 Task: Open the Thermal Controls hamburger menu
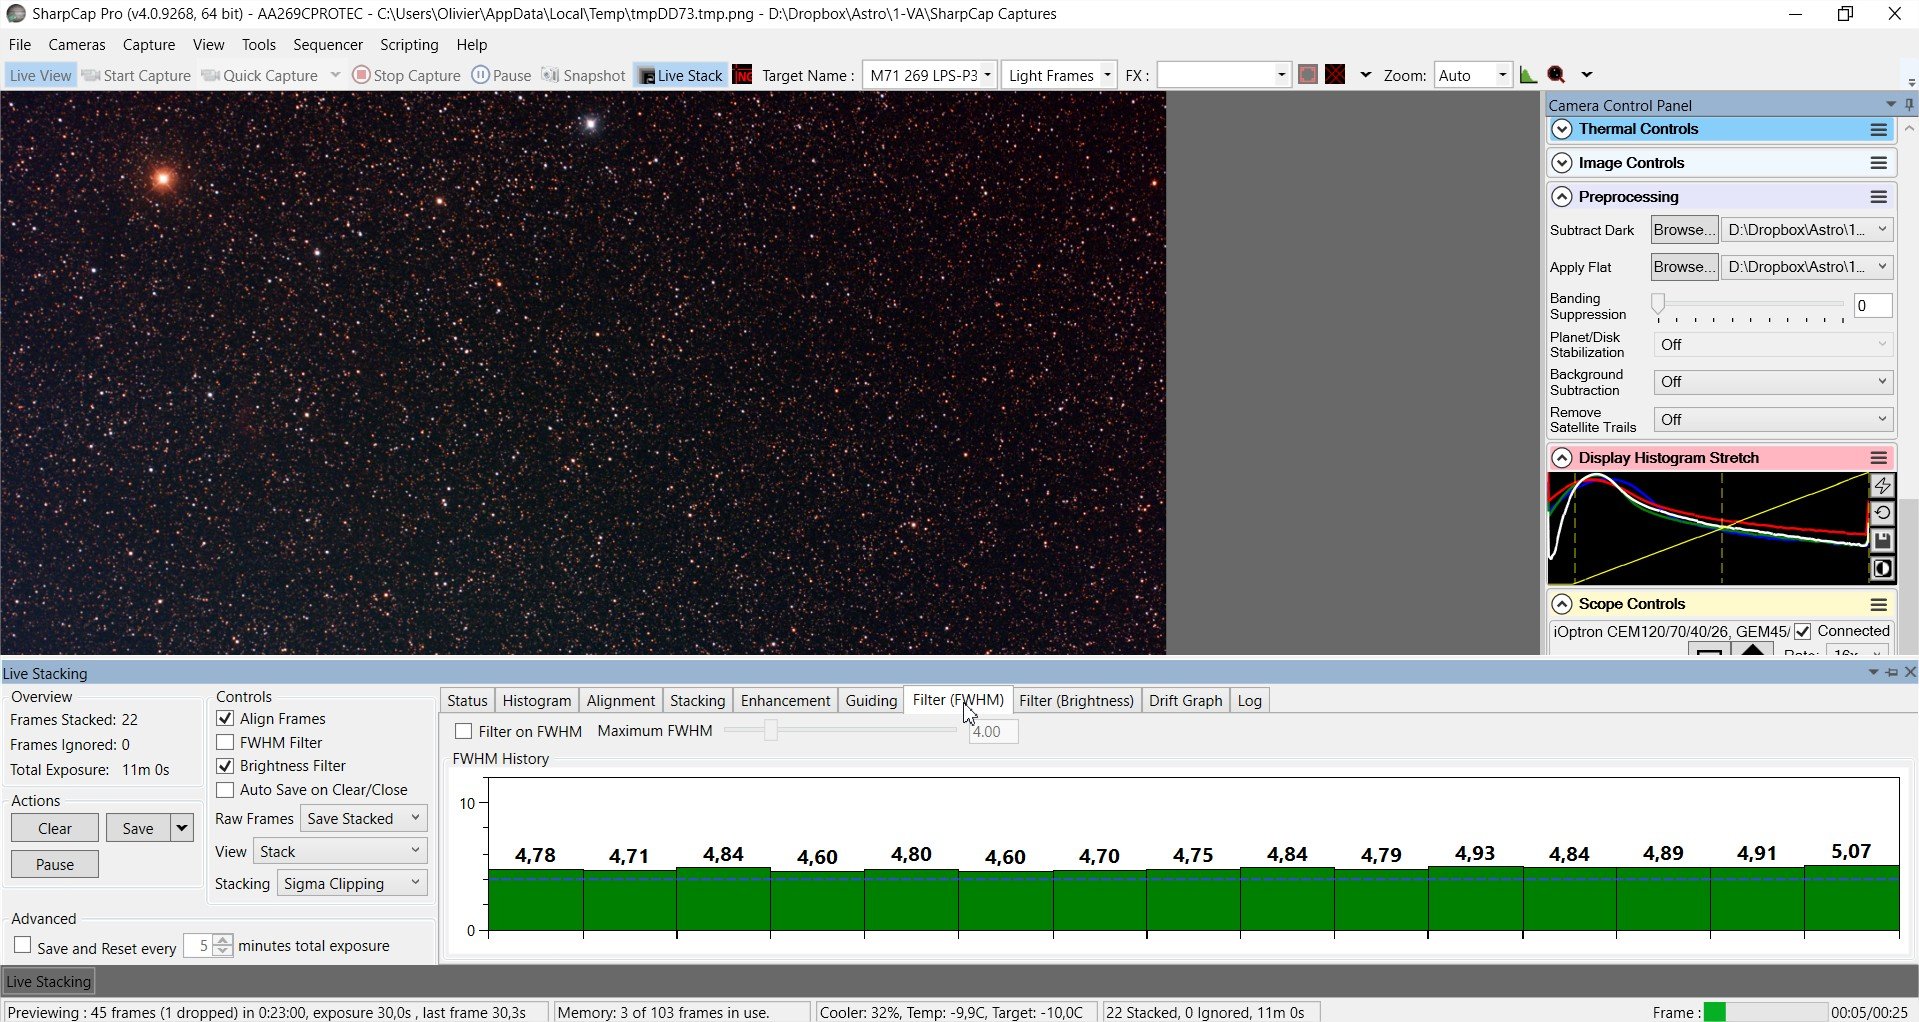click(1879, 130)
